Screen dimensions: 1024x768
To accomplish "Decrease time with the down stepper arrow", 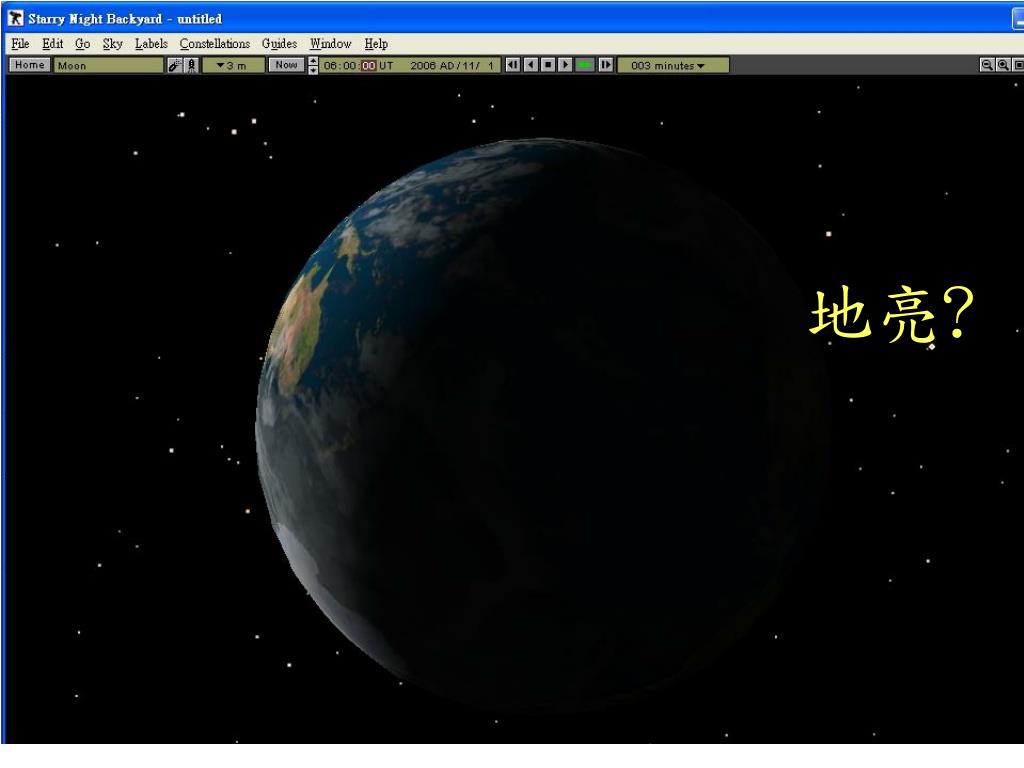I will tap(313, 70).
